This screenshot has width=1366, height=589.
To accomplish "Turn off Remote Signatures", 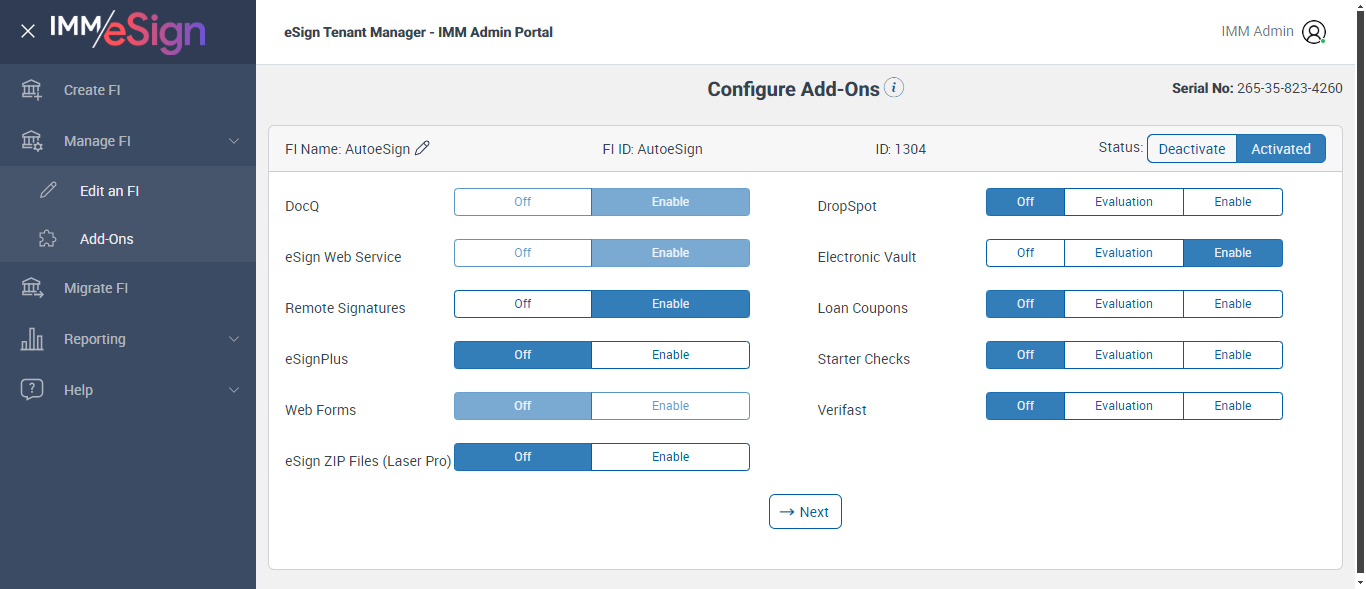I will pyautogui.click(x=523, y=304).
